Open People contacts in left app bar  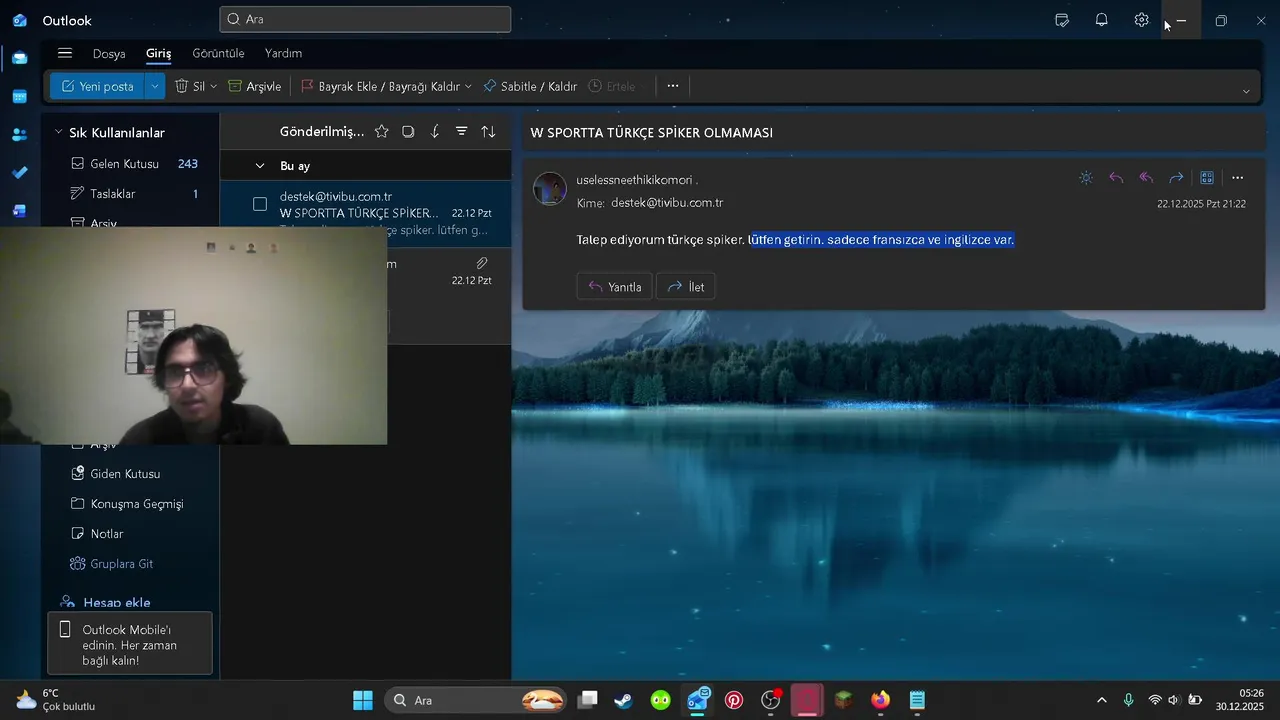[x=19, y=135]
